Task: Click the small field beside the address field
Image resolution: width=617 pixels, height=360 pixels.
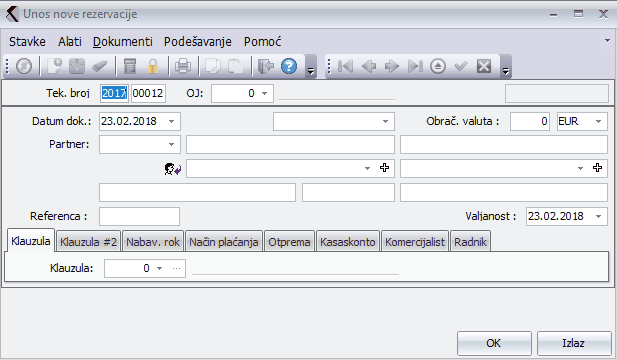Action: click(348, 193)
